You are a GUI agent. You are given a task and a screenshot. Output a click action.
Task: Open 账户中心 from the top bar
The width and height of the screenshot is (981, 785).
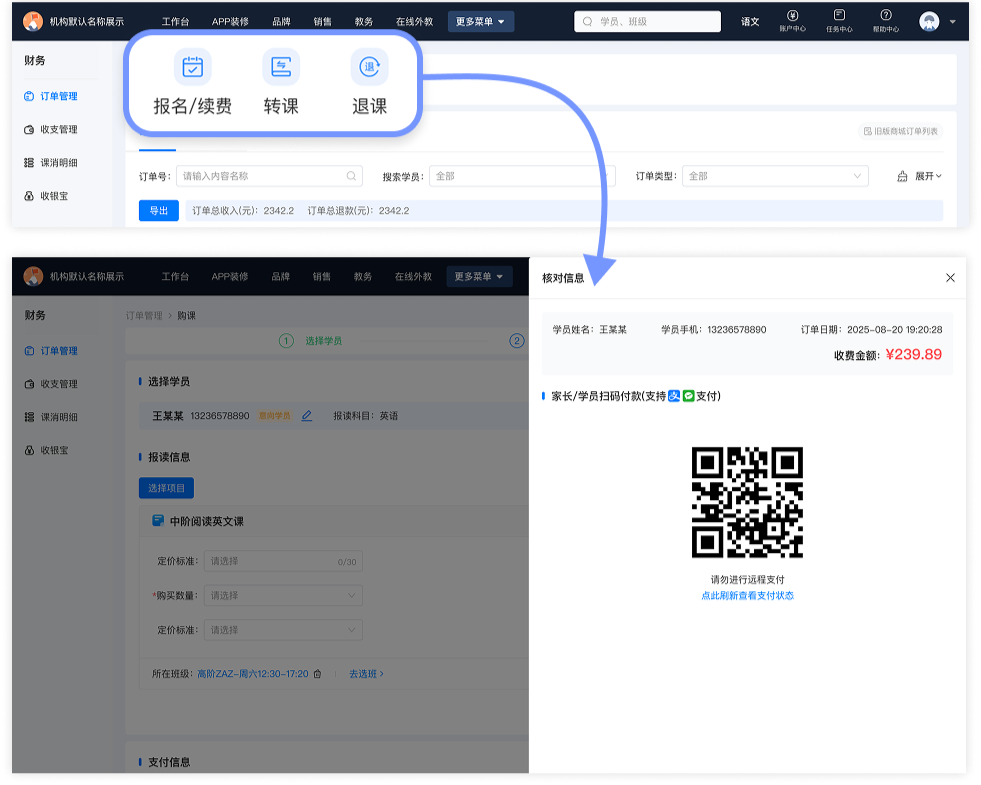792,20
